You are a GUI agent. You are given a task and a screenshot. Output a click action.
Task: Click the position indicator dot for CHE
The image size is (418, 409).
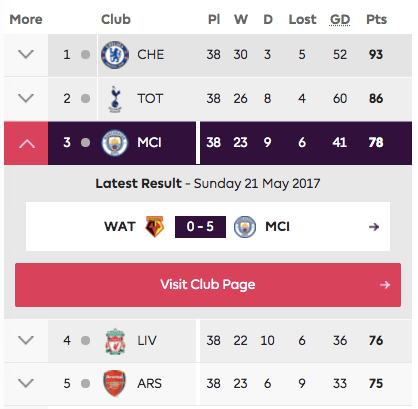point(85,54)
